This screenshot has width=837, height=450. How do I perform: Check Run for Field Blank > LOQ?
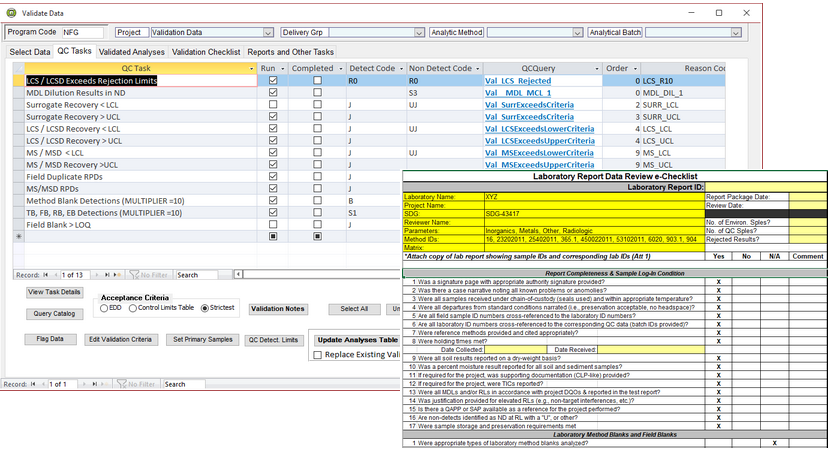tap(273, 225)
